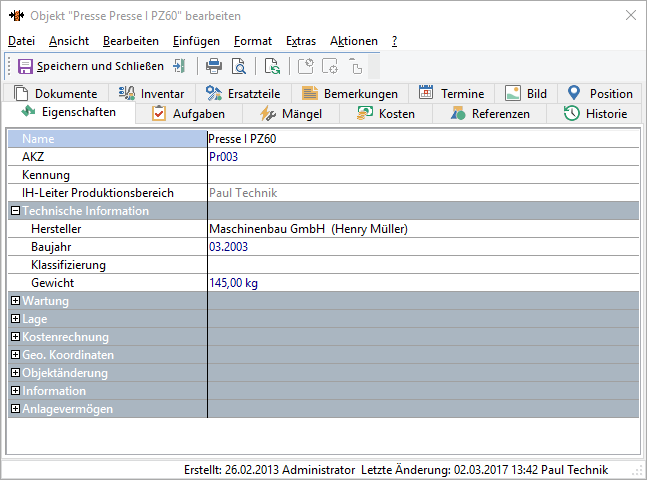Click the Aufgaben checklist icon
647x480 pixels.
point(159,113)
